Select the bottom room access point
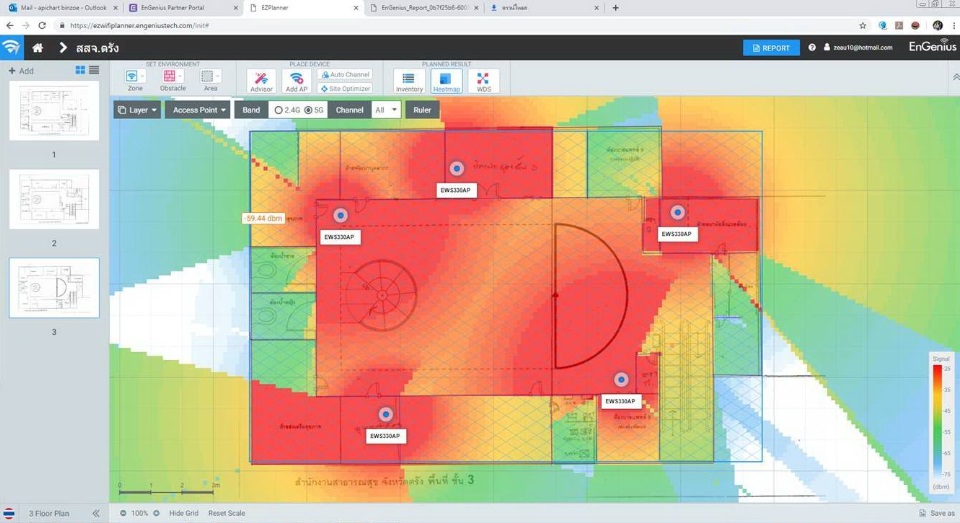 tap(386, 414)
